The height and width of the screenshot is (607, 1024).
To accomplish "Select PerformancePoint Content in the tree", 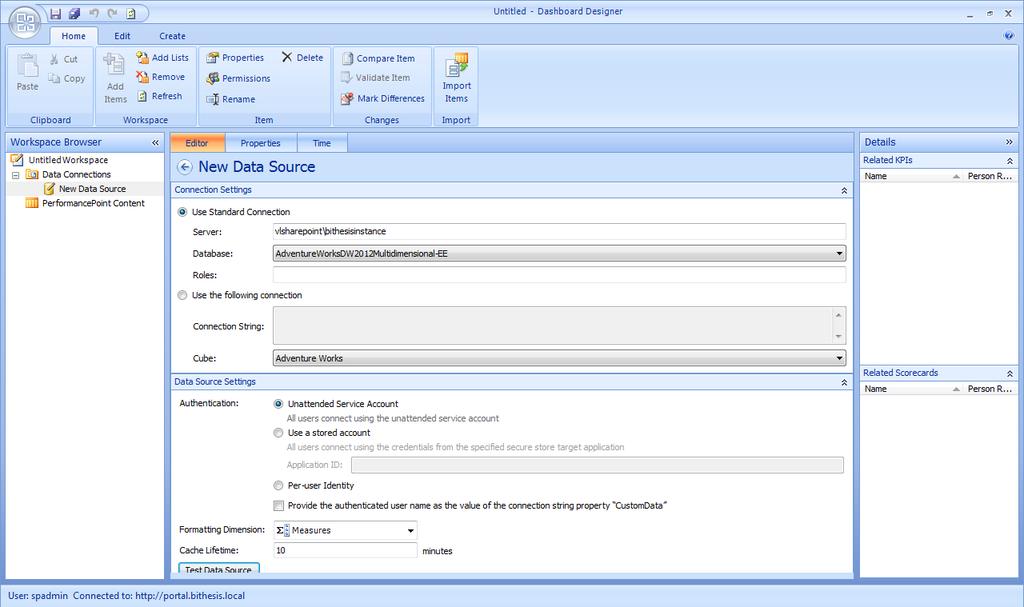I will point(93,203).
